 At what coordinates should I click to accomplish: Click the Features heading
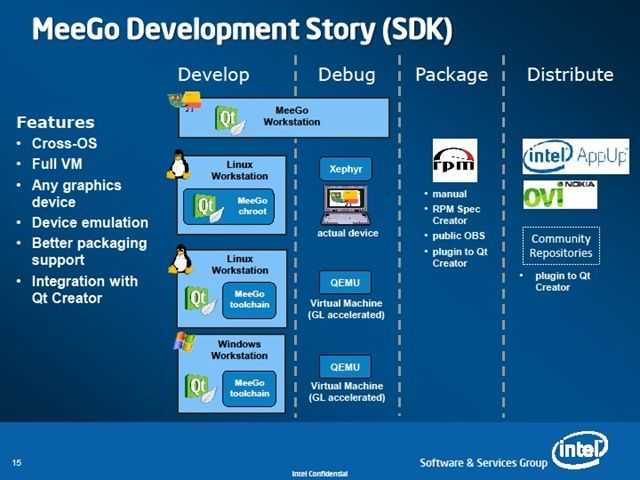(x=56, y=122)
